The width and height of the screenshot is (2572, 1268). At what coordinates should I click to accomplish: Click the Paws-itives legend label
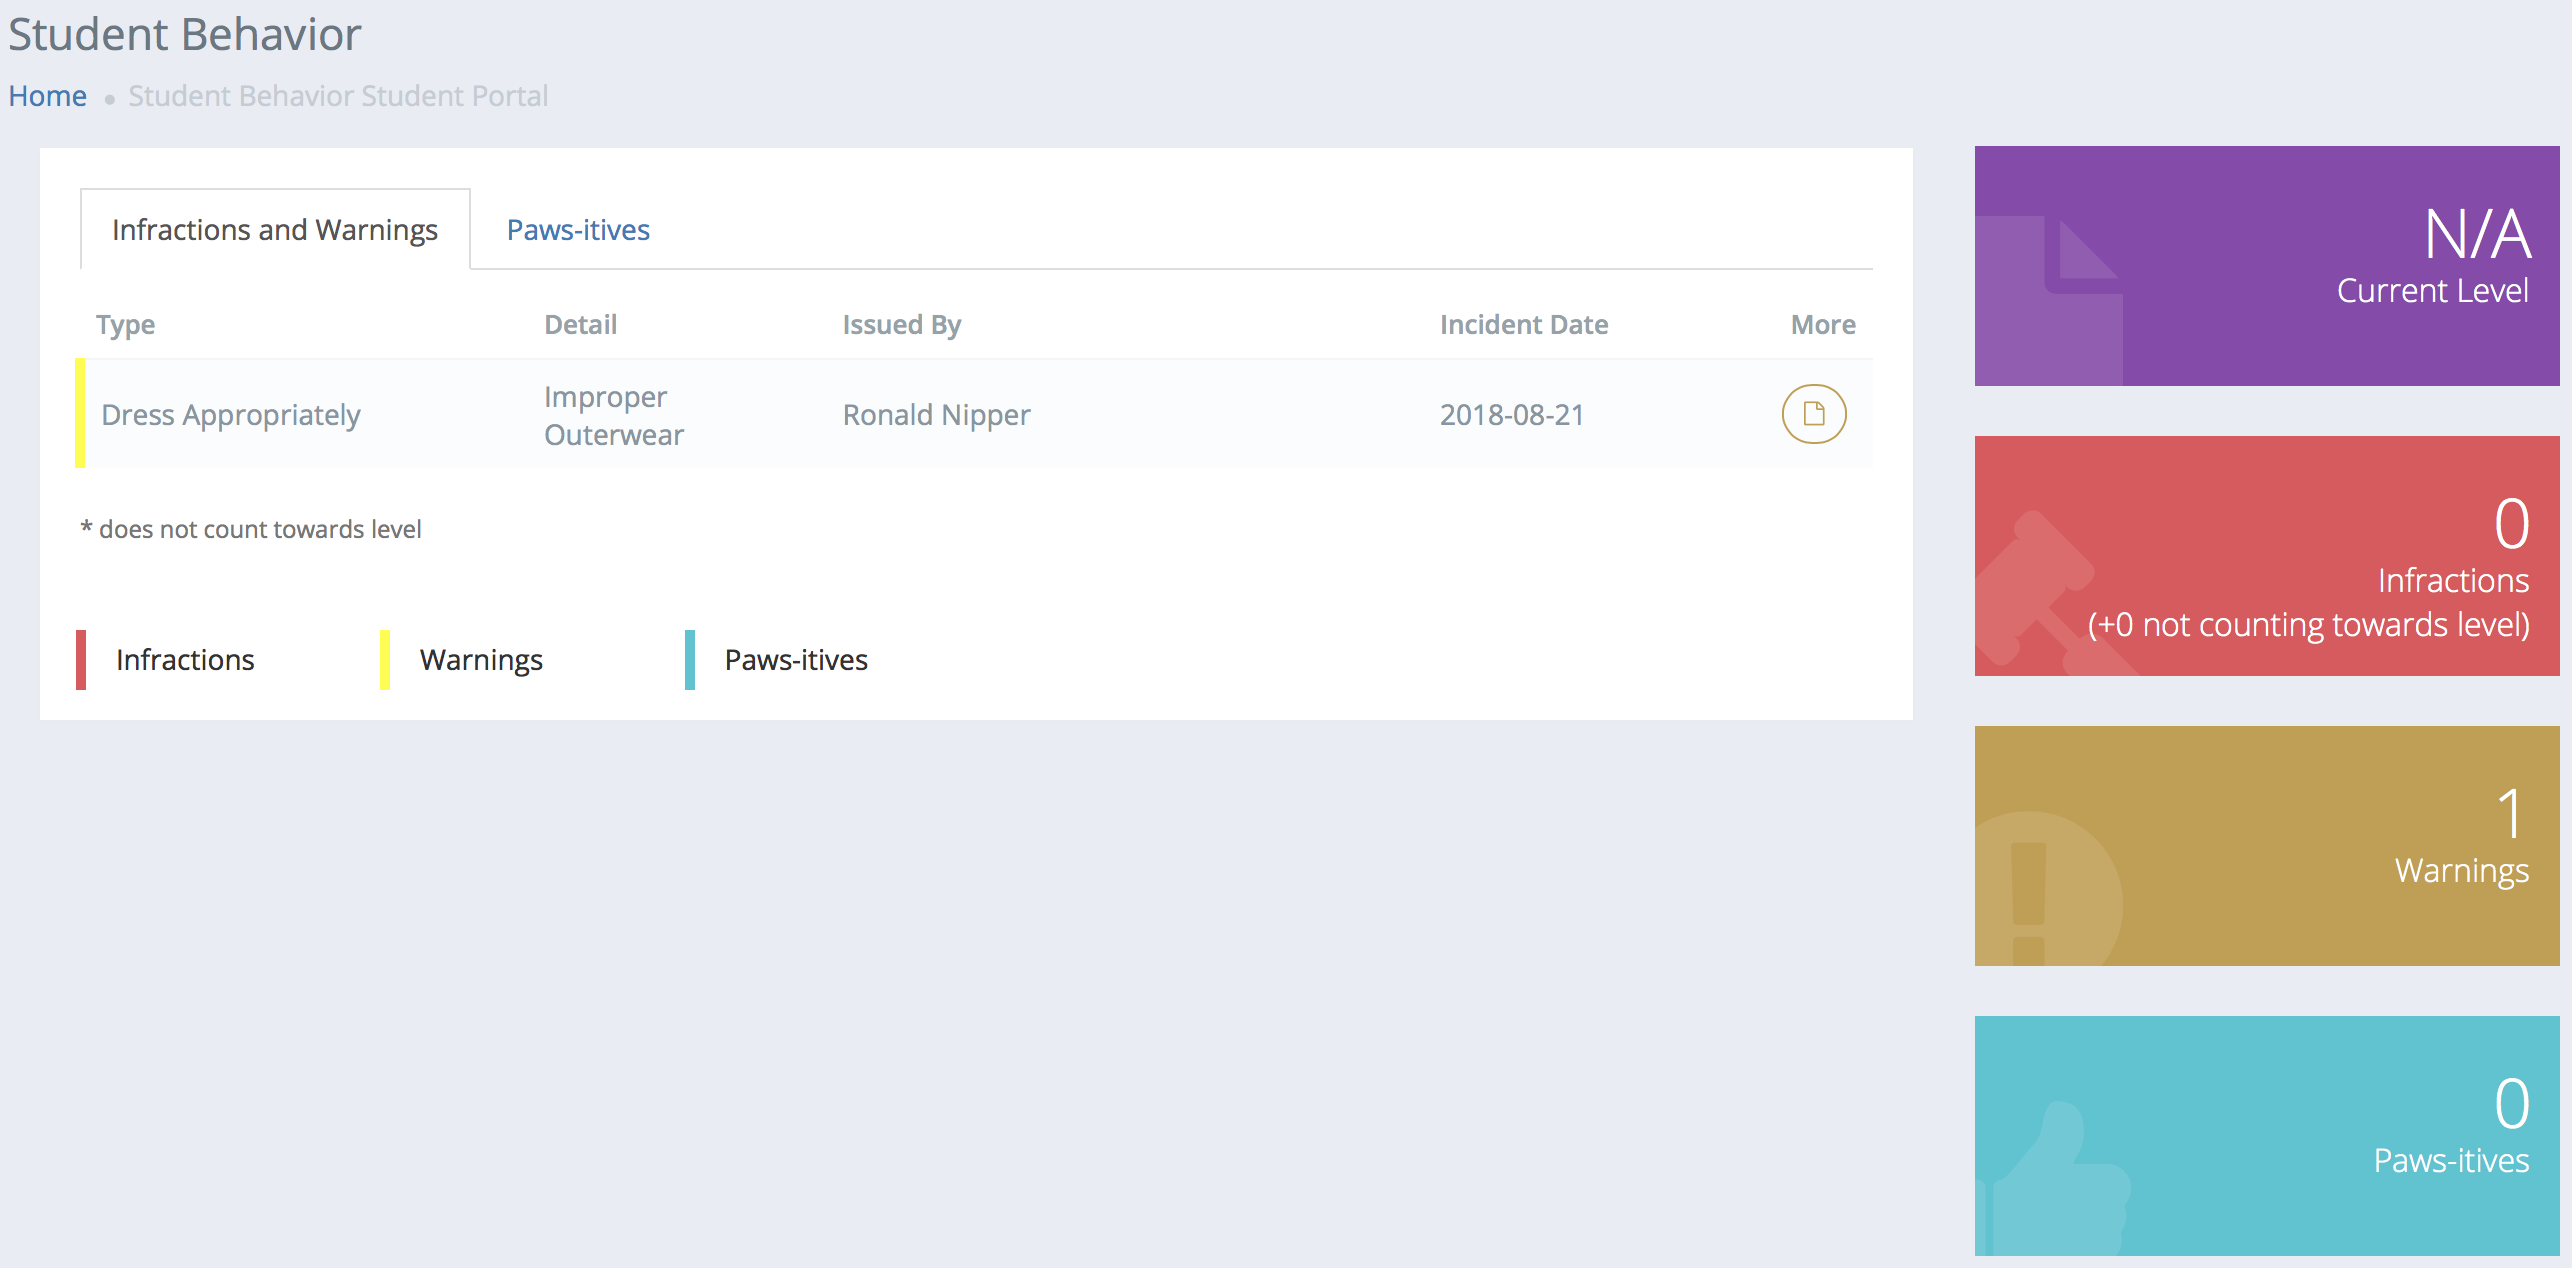tap(796, 660)
